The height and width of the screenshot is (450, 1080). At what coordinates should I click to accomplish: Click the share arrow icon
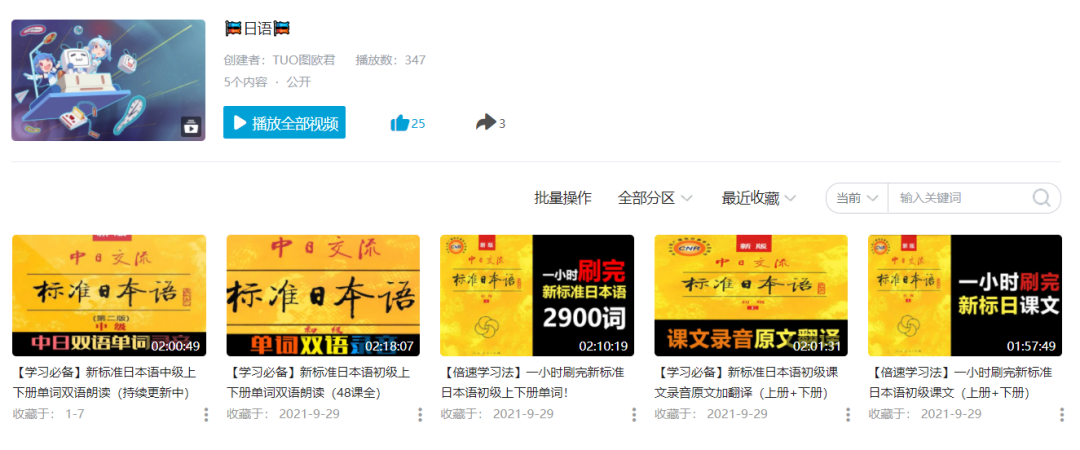486,123
